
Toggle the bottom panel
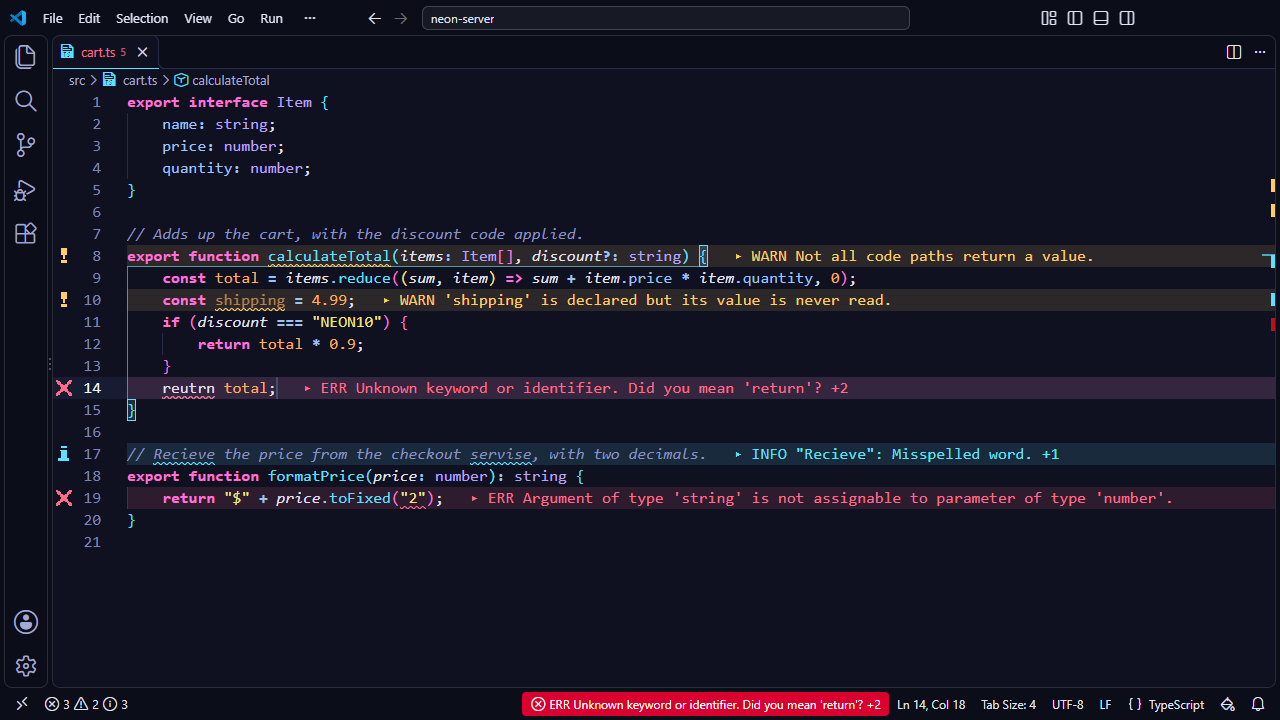tap(1101, 18)
